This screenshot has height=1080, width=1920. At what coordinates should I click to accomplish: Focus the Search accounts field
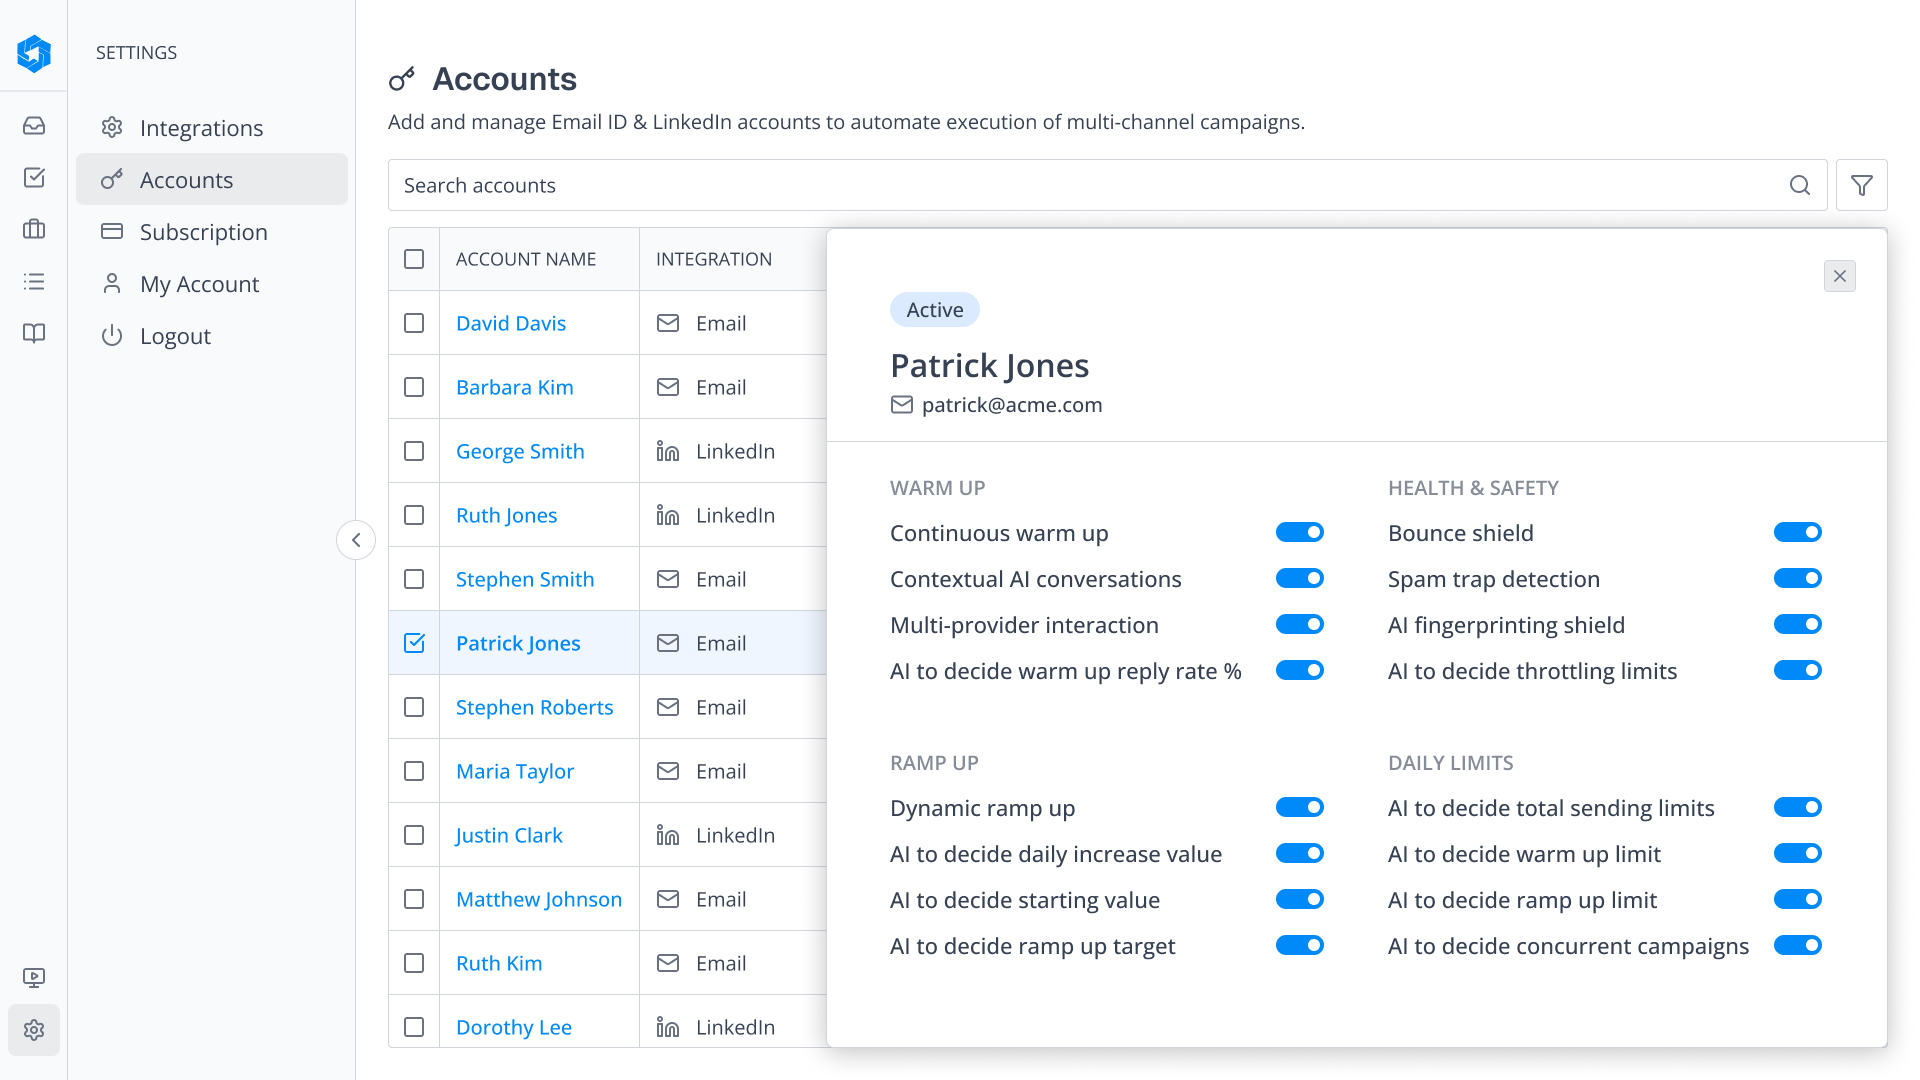1080,185
